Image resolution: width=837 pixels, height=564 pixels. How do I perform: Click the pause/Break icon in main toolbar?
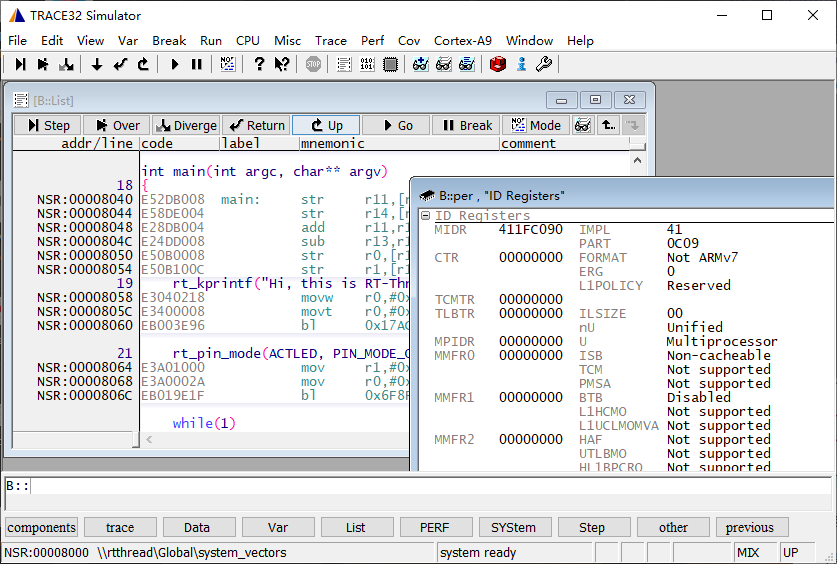point(197,64)
